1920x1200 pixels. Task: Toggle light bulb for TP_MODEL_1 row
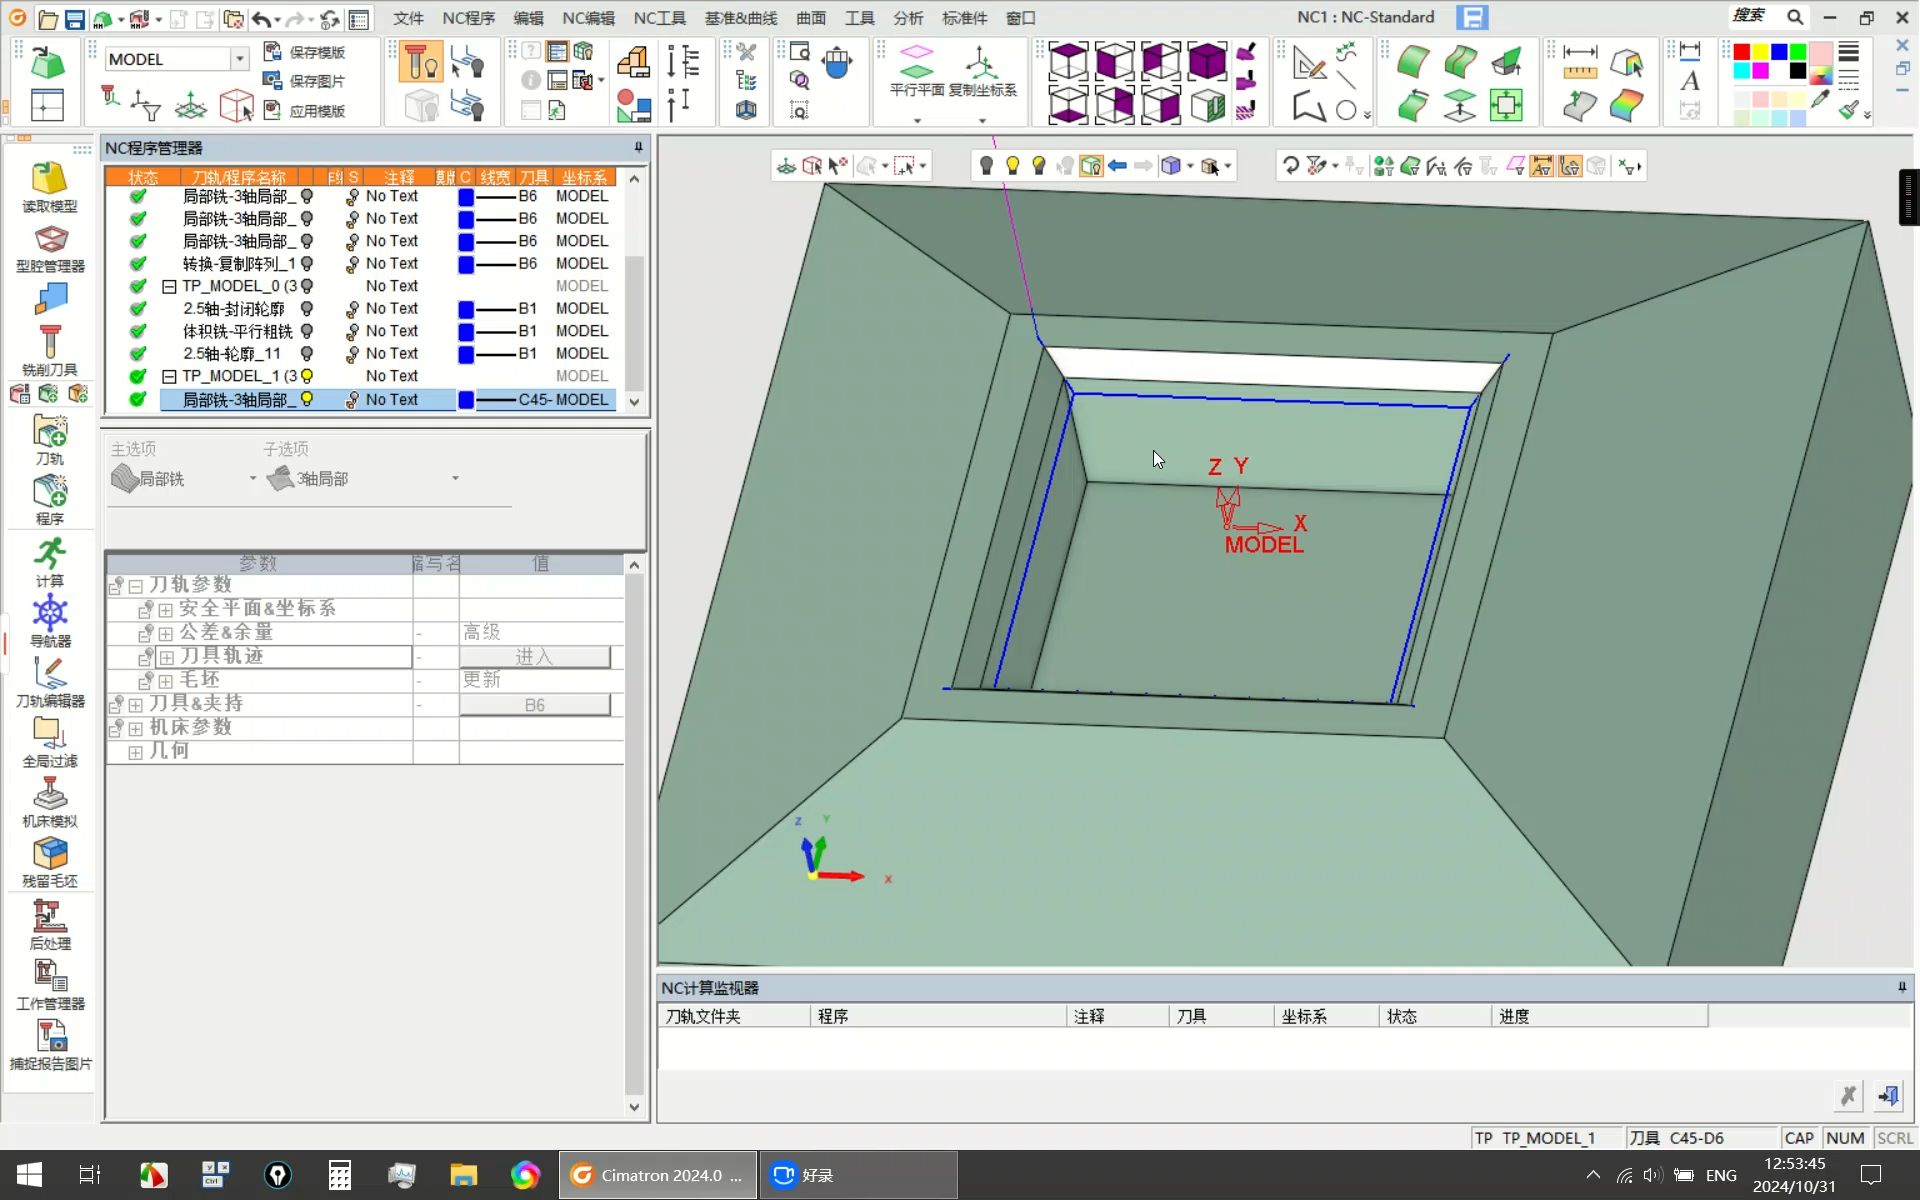[307, 376]
